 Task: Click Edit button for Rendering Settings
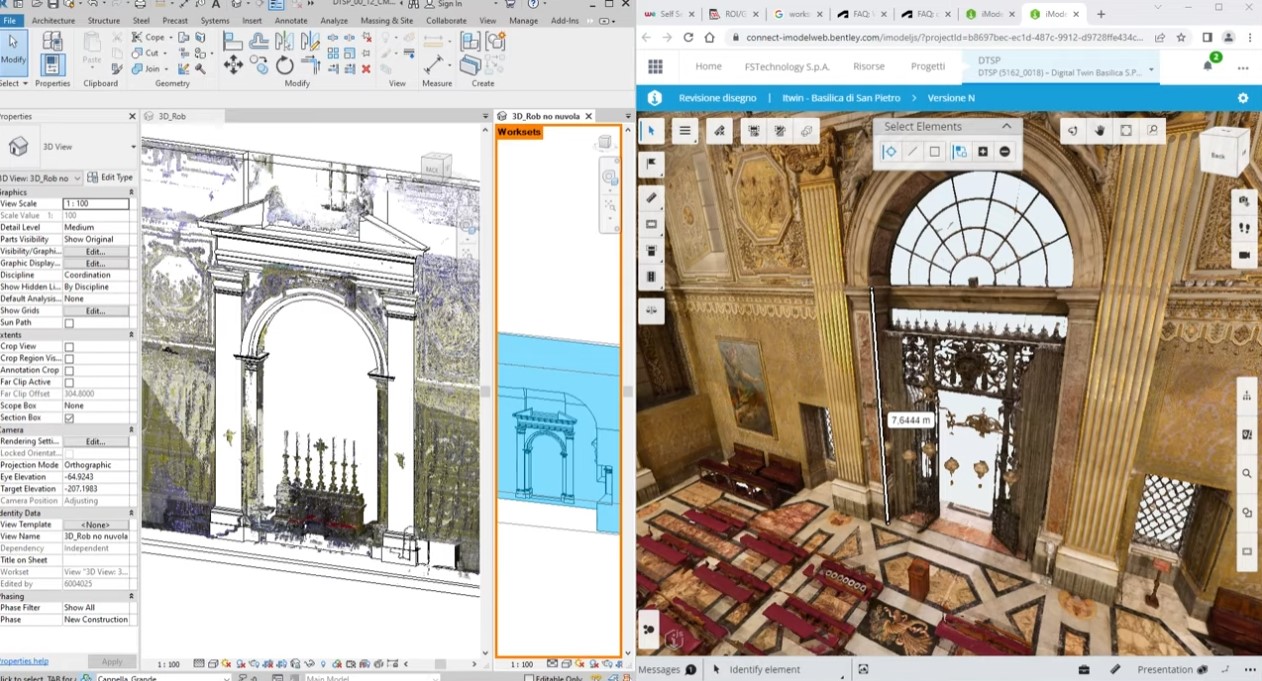coord(95,442)
